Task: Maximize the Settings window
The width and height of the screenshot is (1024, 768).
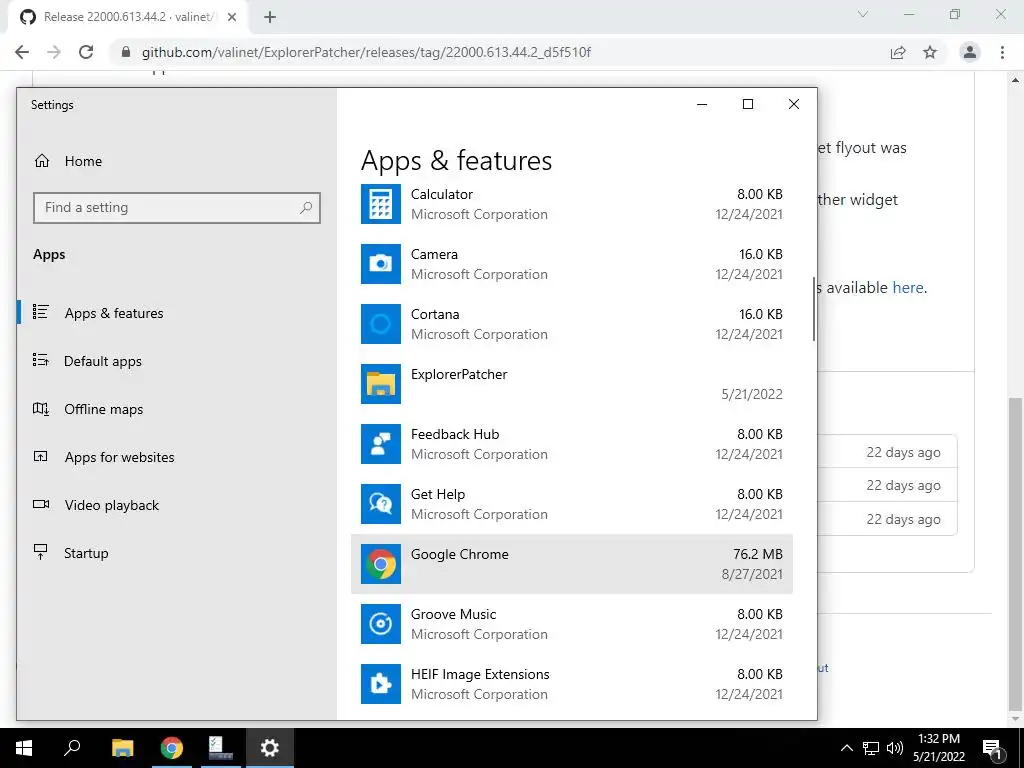Action: coord(748,104)
